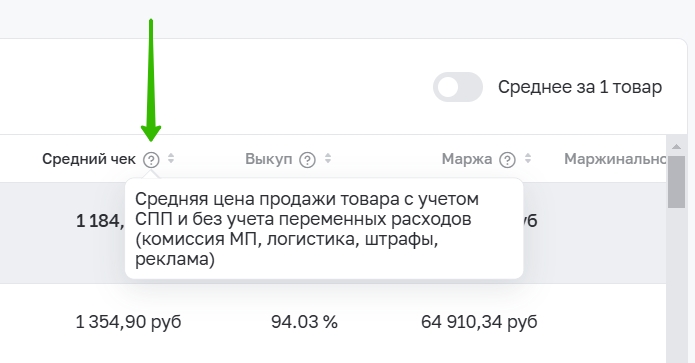This screenshot has width=695, height=363.
Task: Sort rows using Маржа sort arrows
Action: tap(528, 158)
